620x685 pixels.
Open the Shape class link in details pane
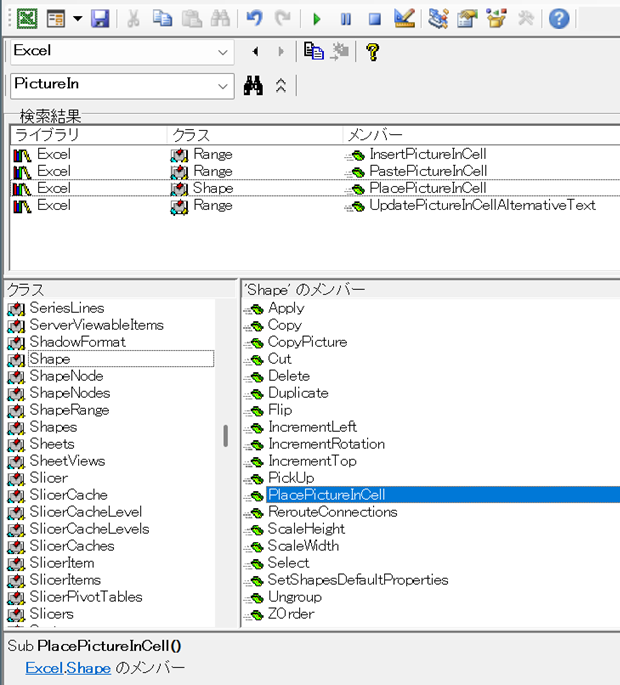click(x=89, y=668)
